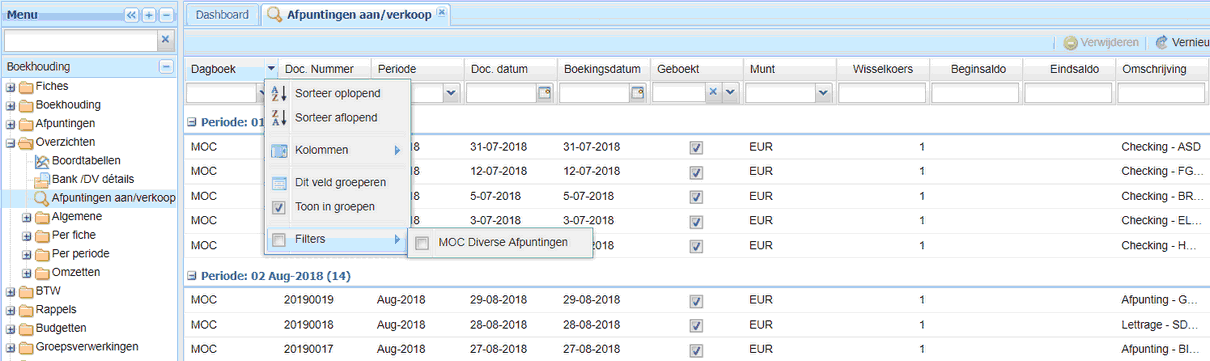Screen dimensions: 1210x361
Task: Choose Sorteer aflopend from column menu
Action: (336, 118)
